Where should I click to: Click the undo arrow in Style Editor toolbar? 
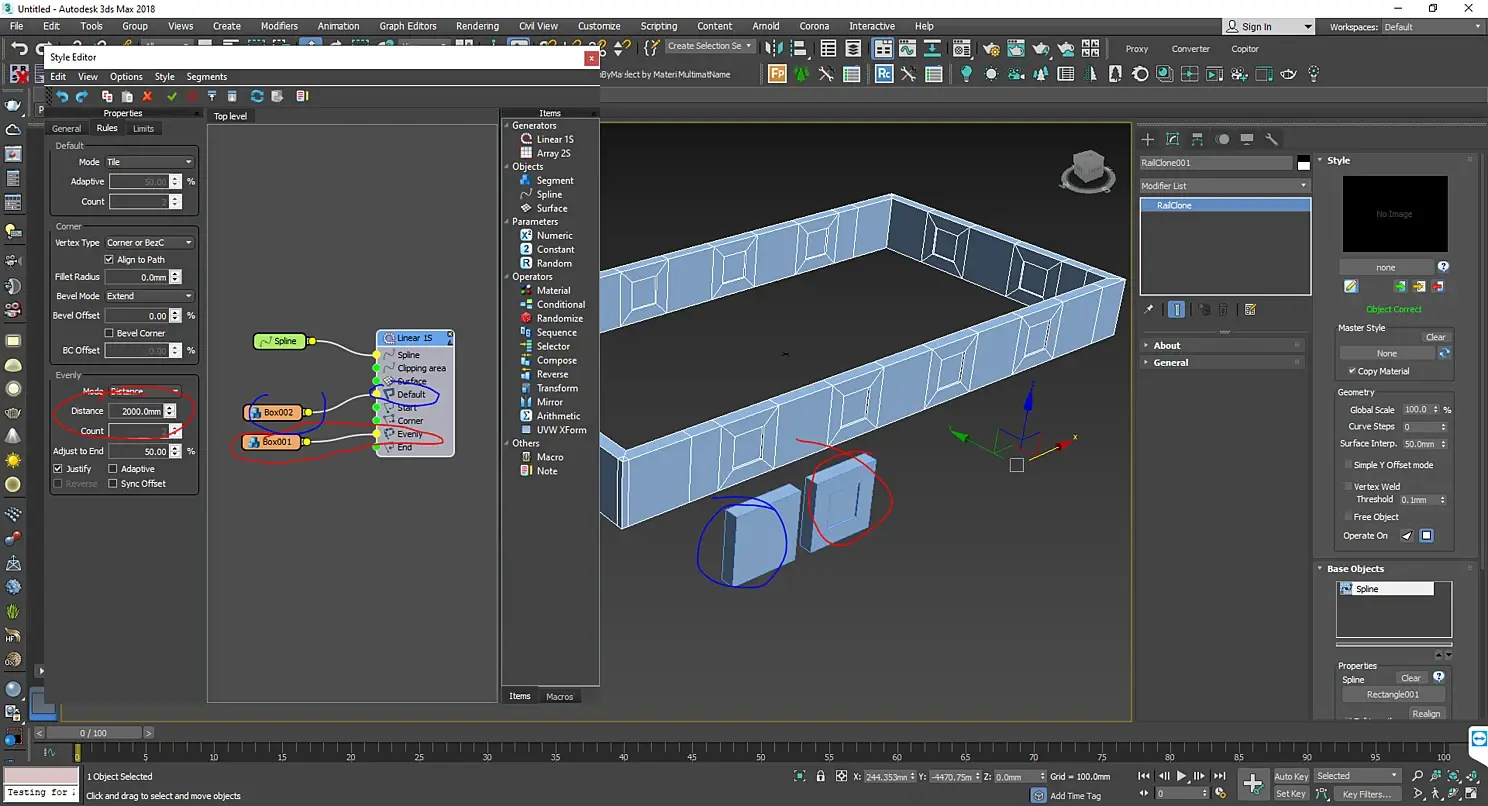pyautogui.click(x=62, y=96)
